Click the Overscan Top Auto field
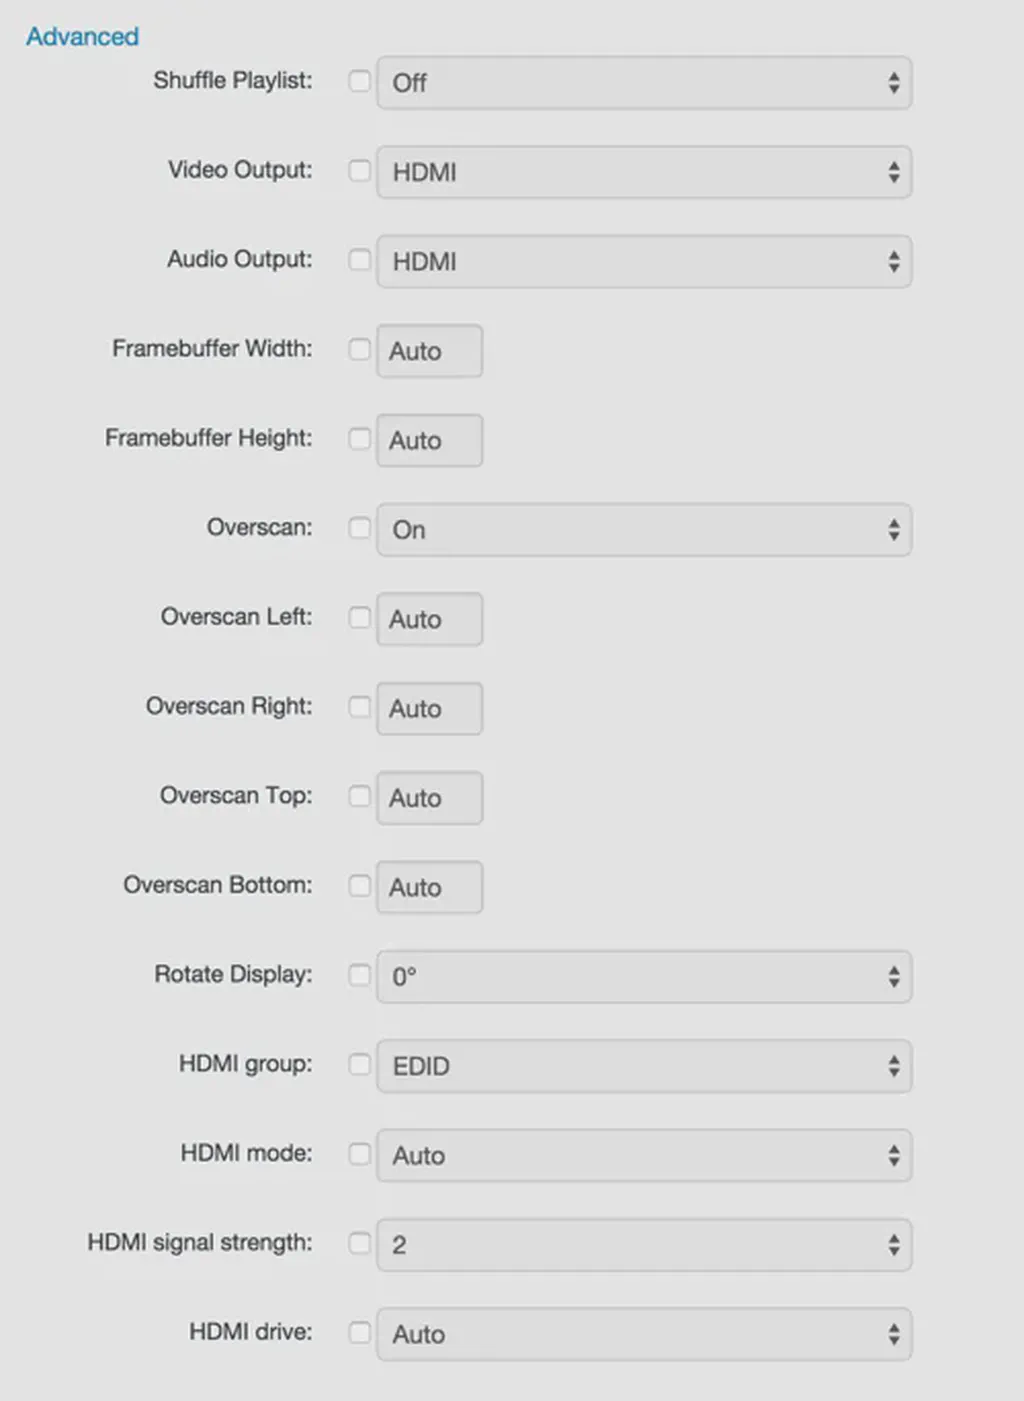Viewport: 1024px width, 1401px height. [429, 797]
